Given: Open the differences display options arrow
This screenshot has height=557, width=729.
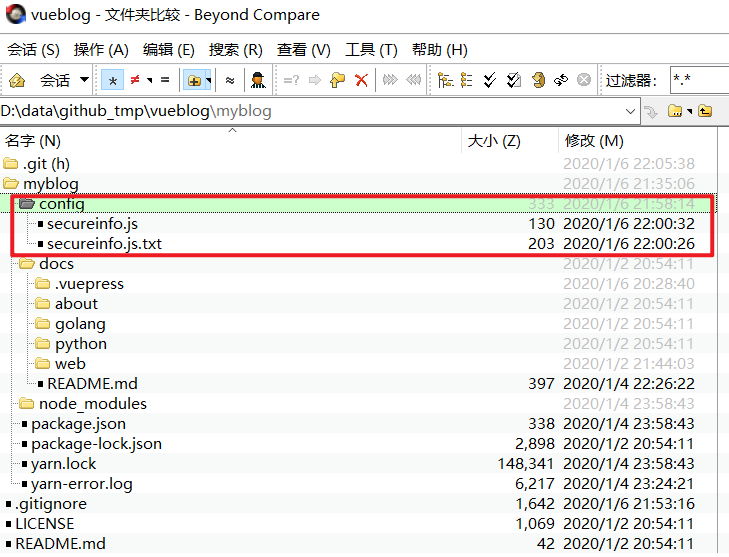Looking at the screenshot, I should 150,80.
